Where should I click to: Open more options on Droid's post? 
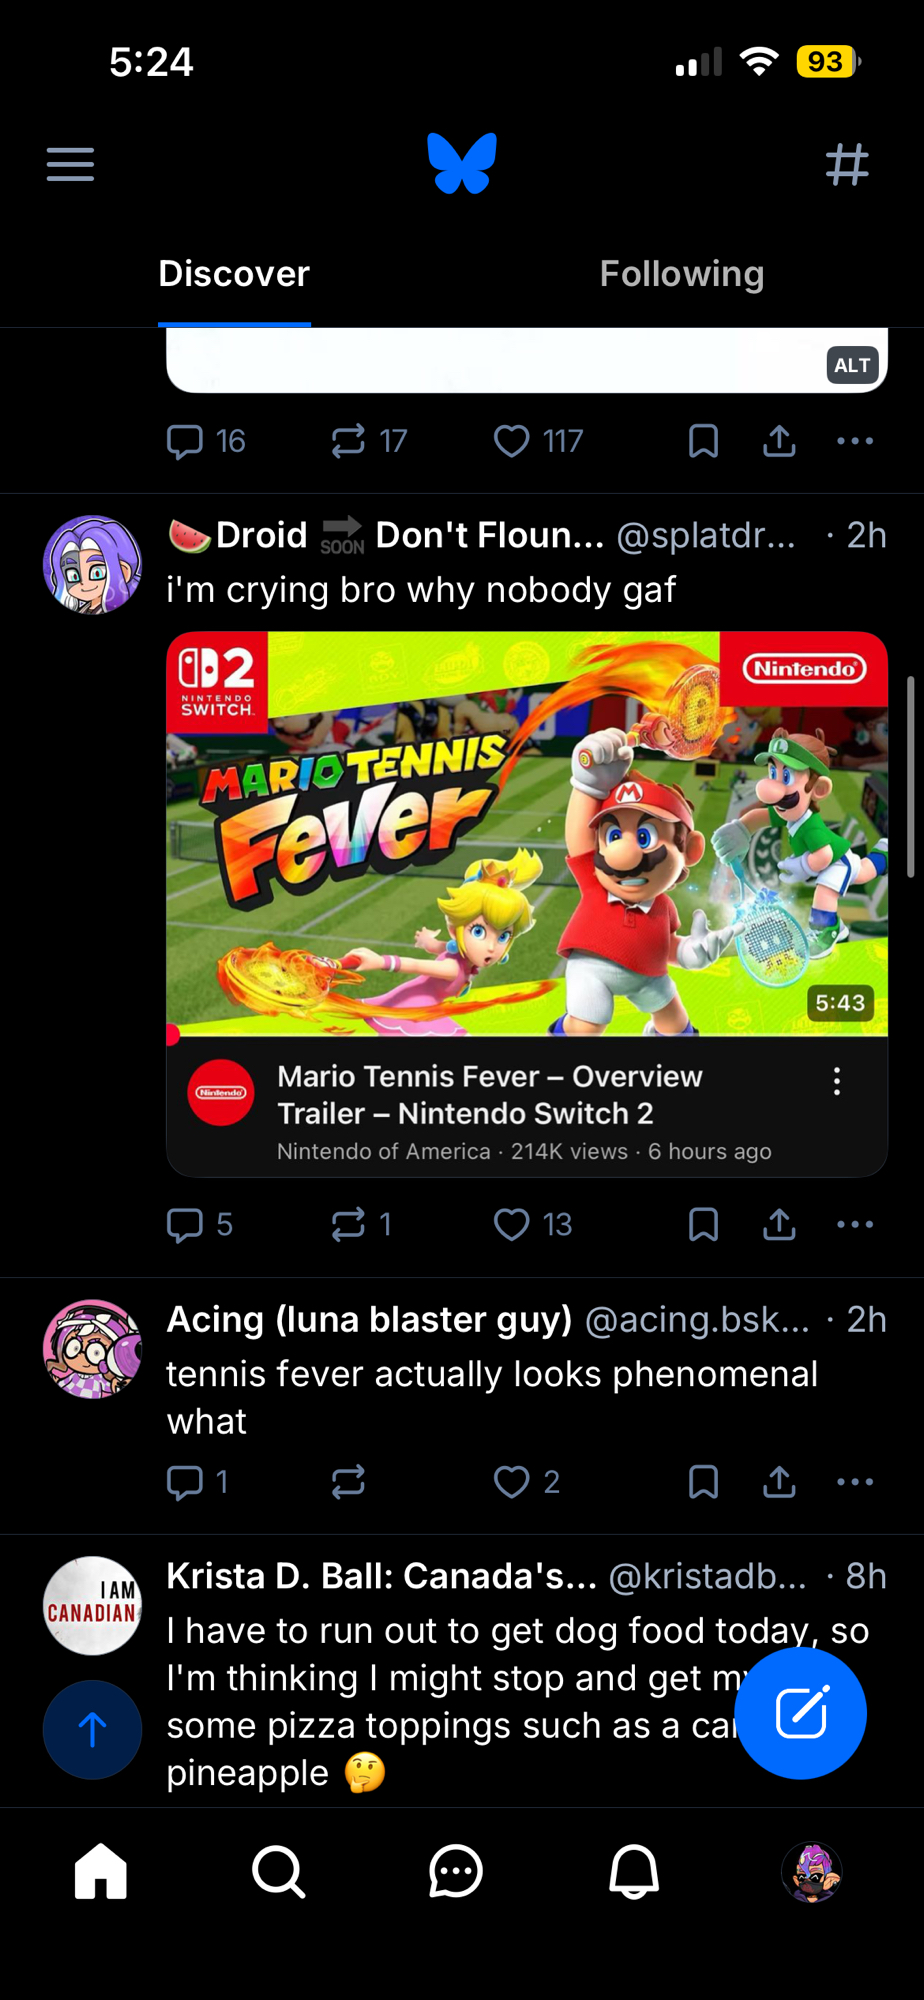coord(855,1224)
